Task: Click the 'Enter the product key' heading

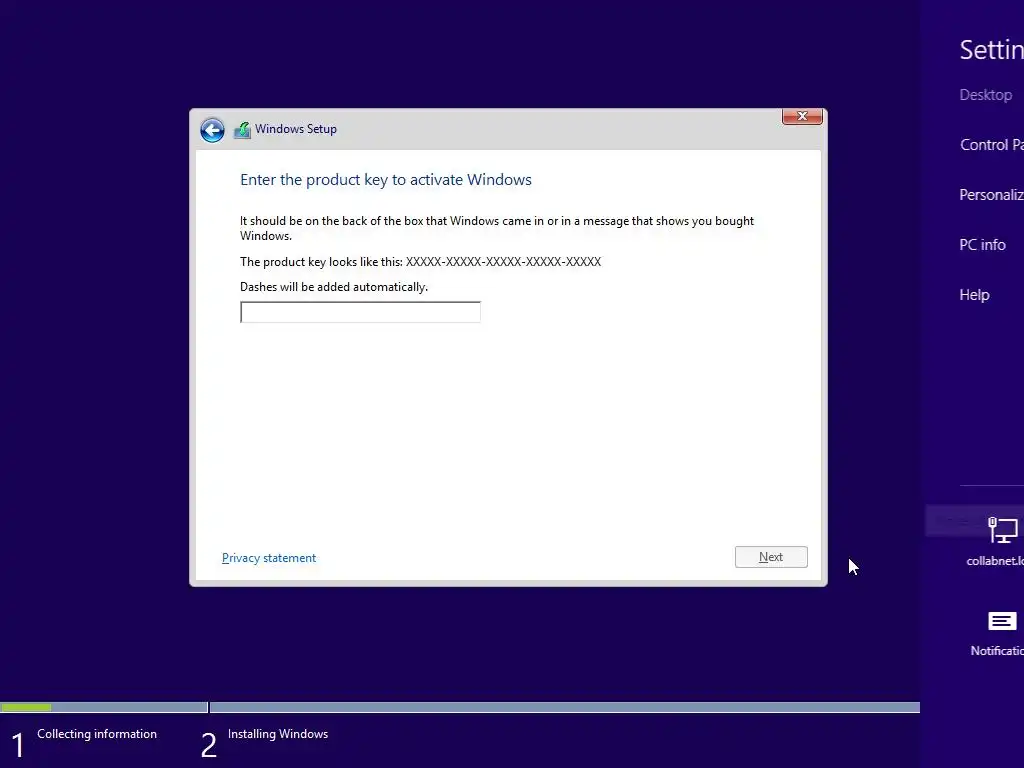Action: click(x=386, y=180)
